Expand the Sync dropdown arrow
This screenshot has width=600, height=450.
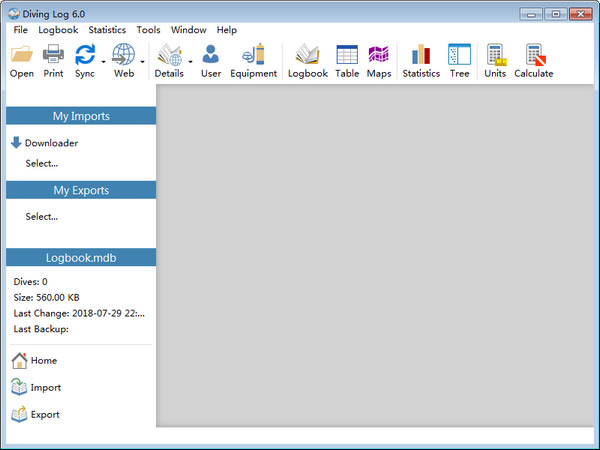pos(102,62)
